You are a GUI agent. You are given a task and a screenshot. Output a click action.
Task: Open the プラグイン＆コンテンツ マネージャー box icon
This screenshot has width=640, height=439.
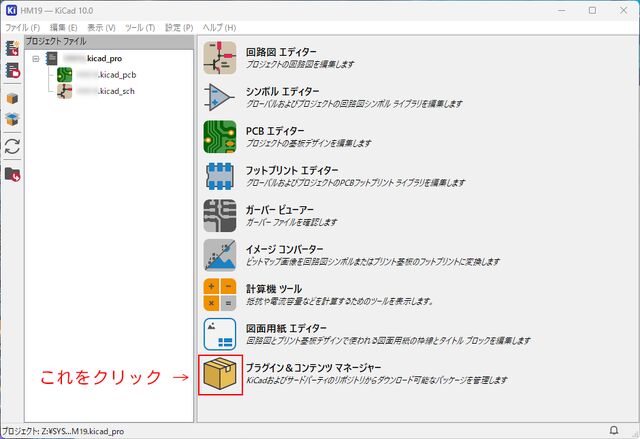220,374
